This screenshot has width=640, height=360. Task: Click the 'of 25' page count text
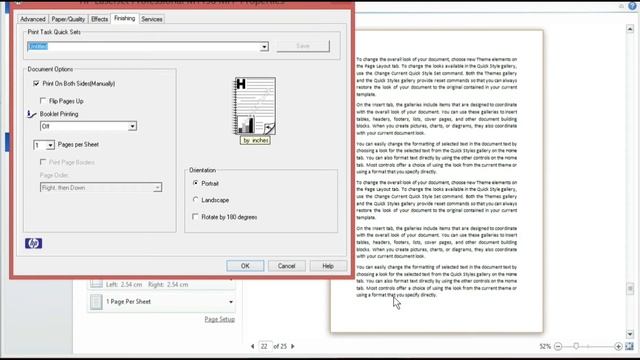coord(280,346)
